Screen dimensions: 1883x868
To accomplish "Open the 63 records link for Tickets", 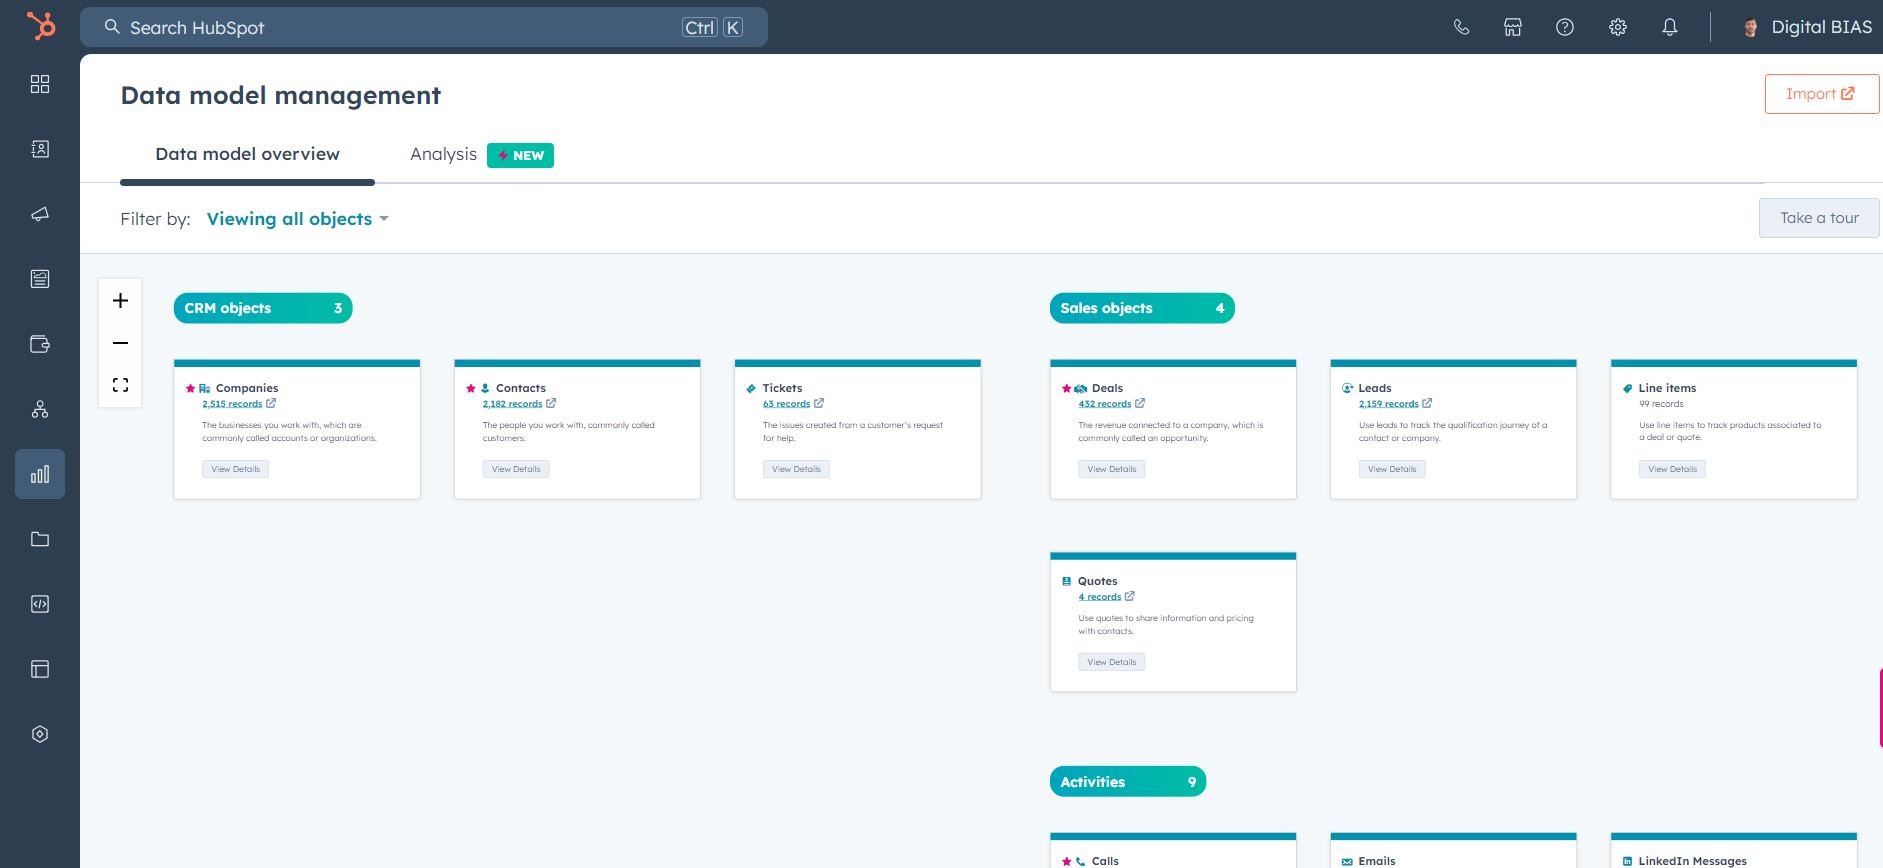I will 786,404.
